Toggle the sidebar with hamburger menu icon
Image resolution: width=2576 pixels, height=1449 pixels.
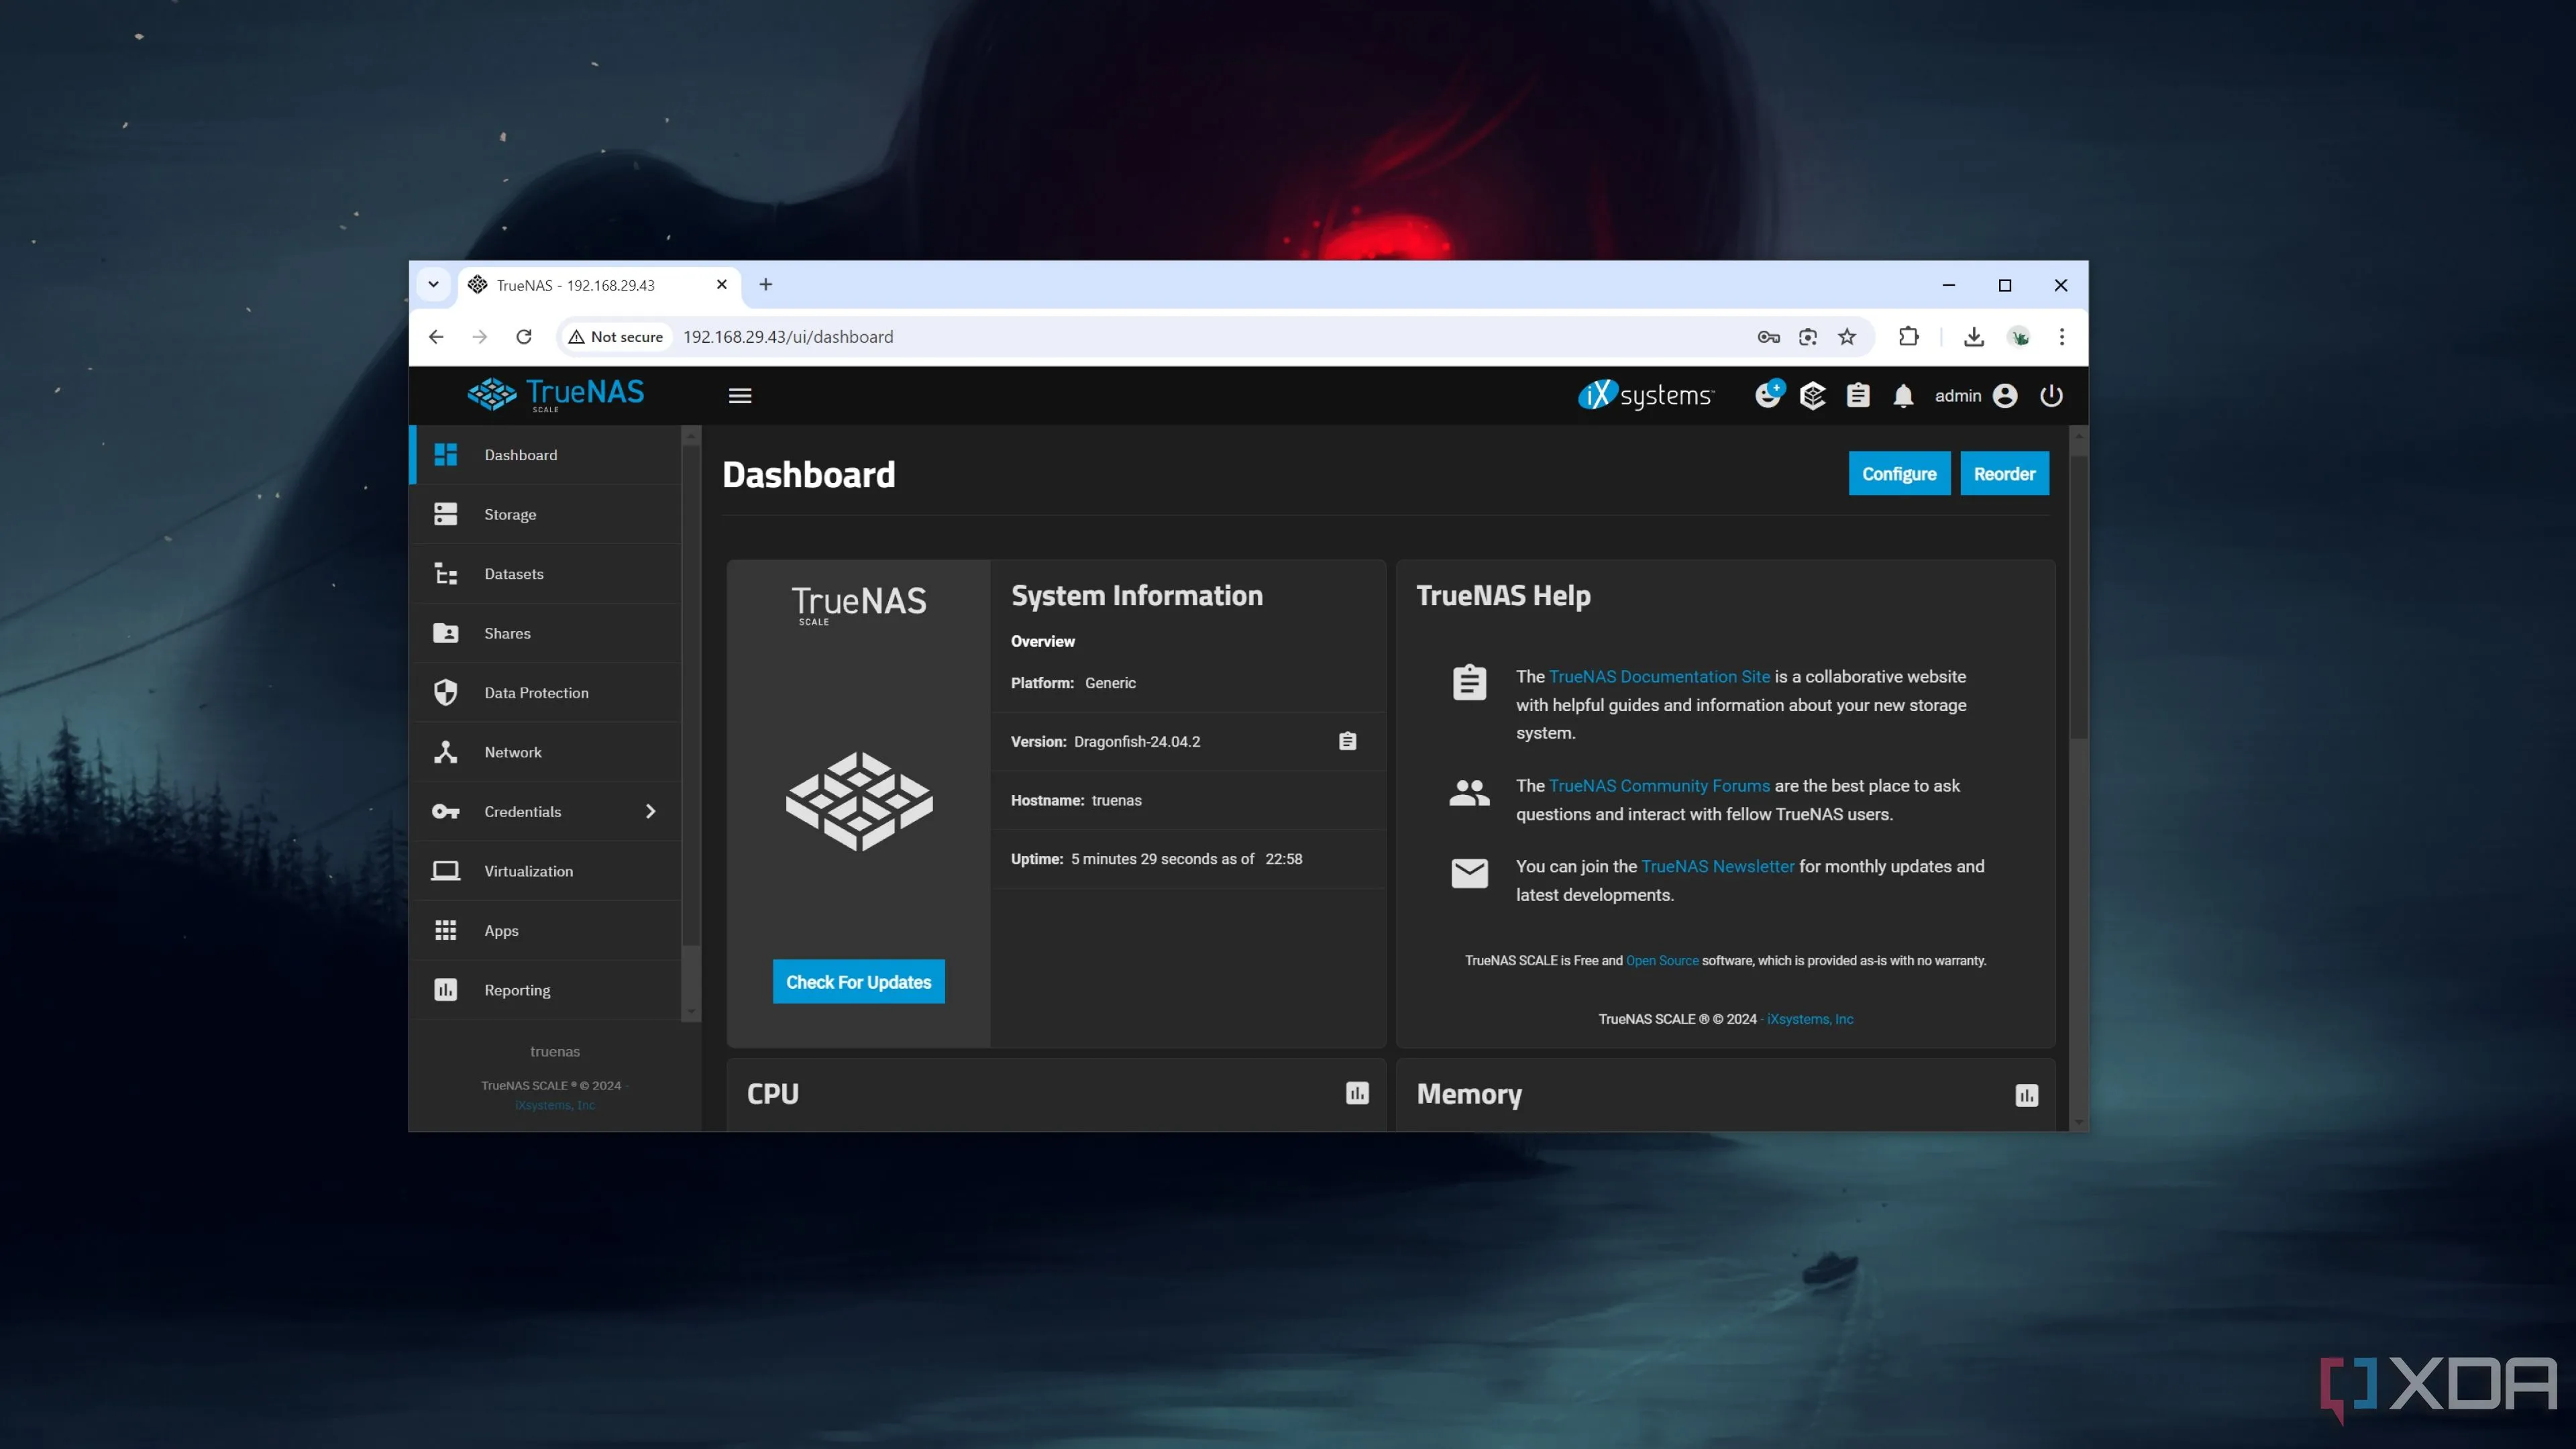click(x=740, y=396)
